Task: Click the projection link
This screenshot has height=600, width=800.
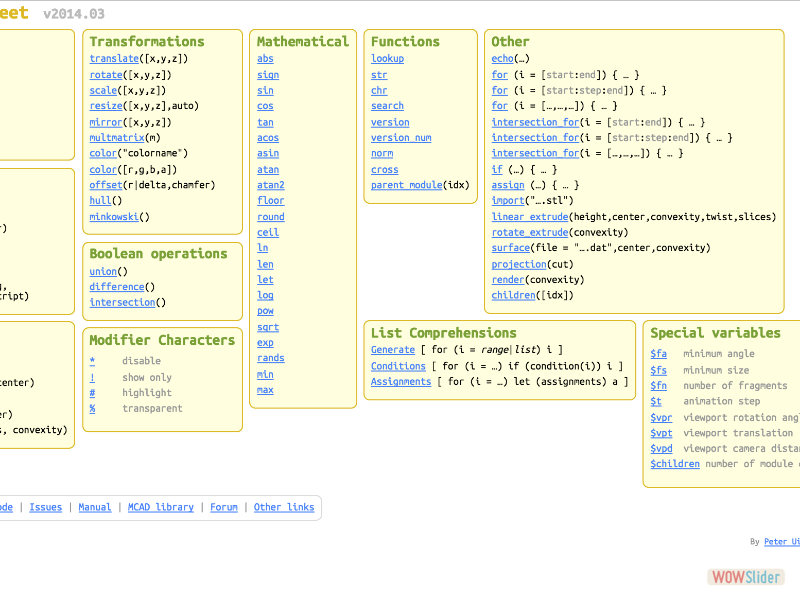Action: pos(519,264)
